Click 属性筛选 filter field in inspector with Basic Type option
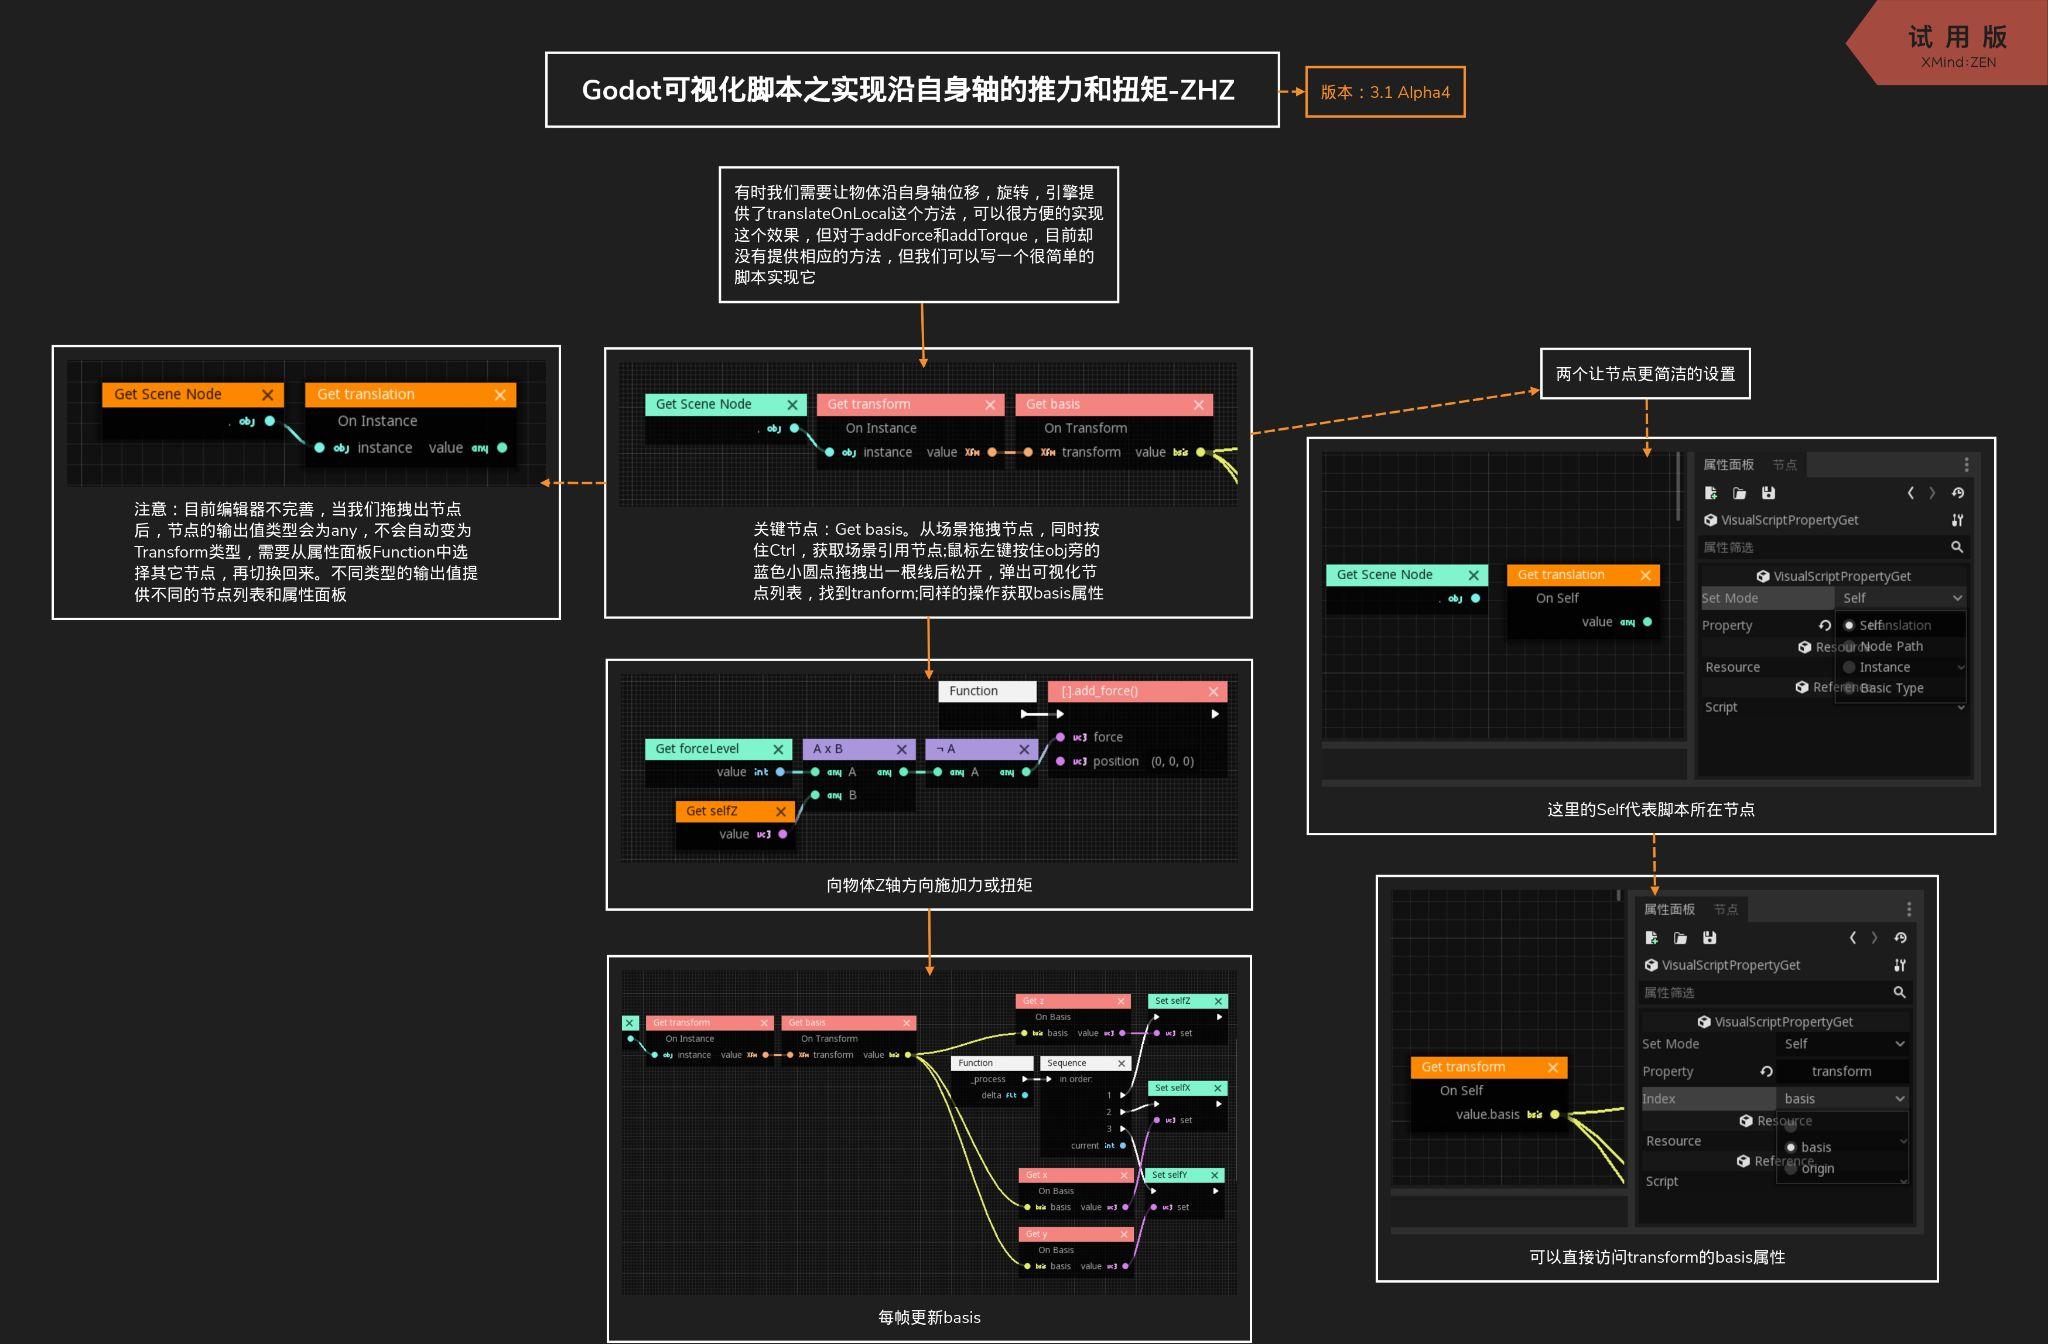The image size is (2048, 1344). (x=1834, y=547)
